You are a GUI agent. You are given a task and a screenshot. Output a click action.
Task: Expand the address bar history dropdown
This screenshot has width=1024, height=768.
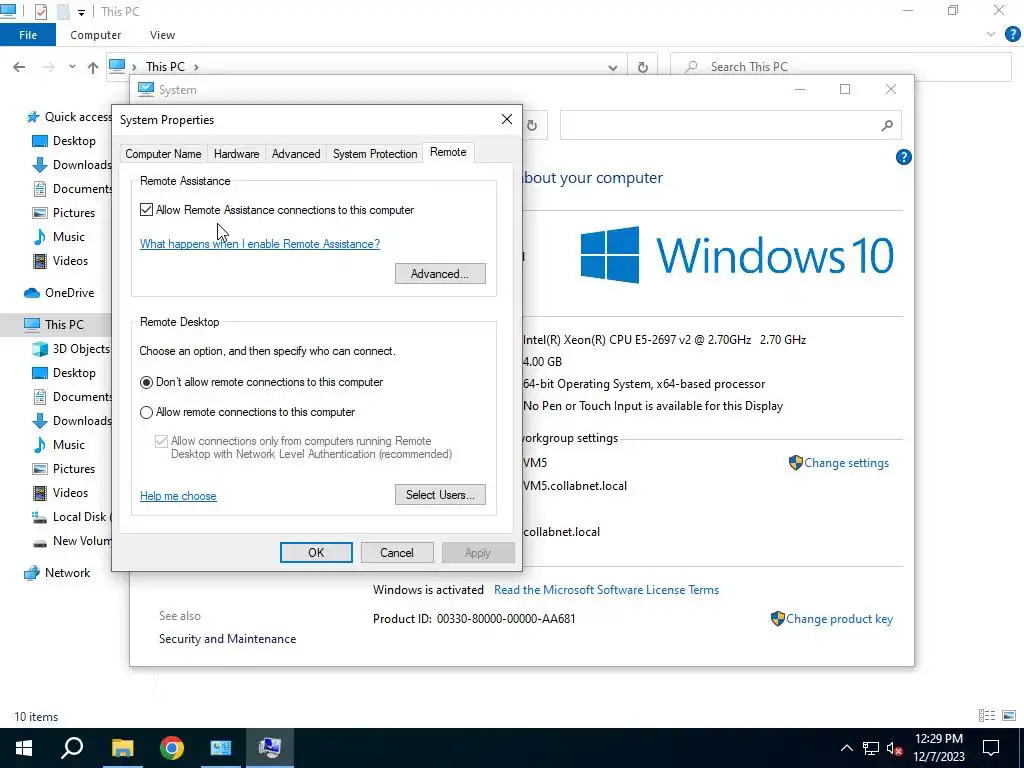click(x=613, y=67)
